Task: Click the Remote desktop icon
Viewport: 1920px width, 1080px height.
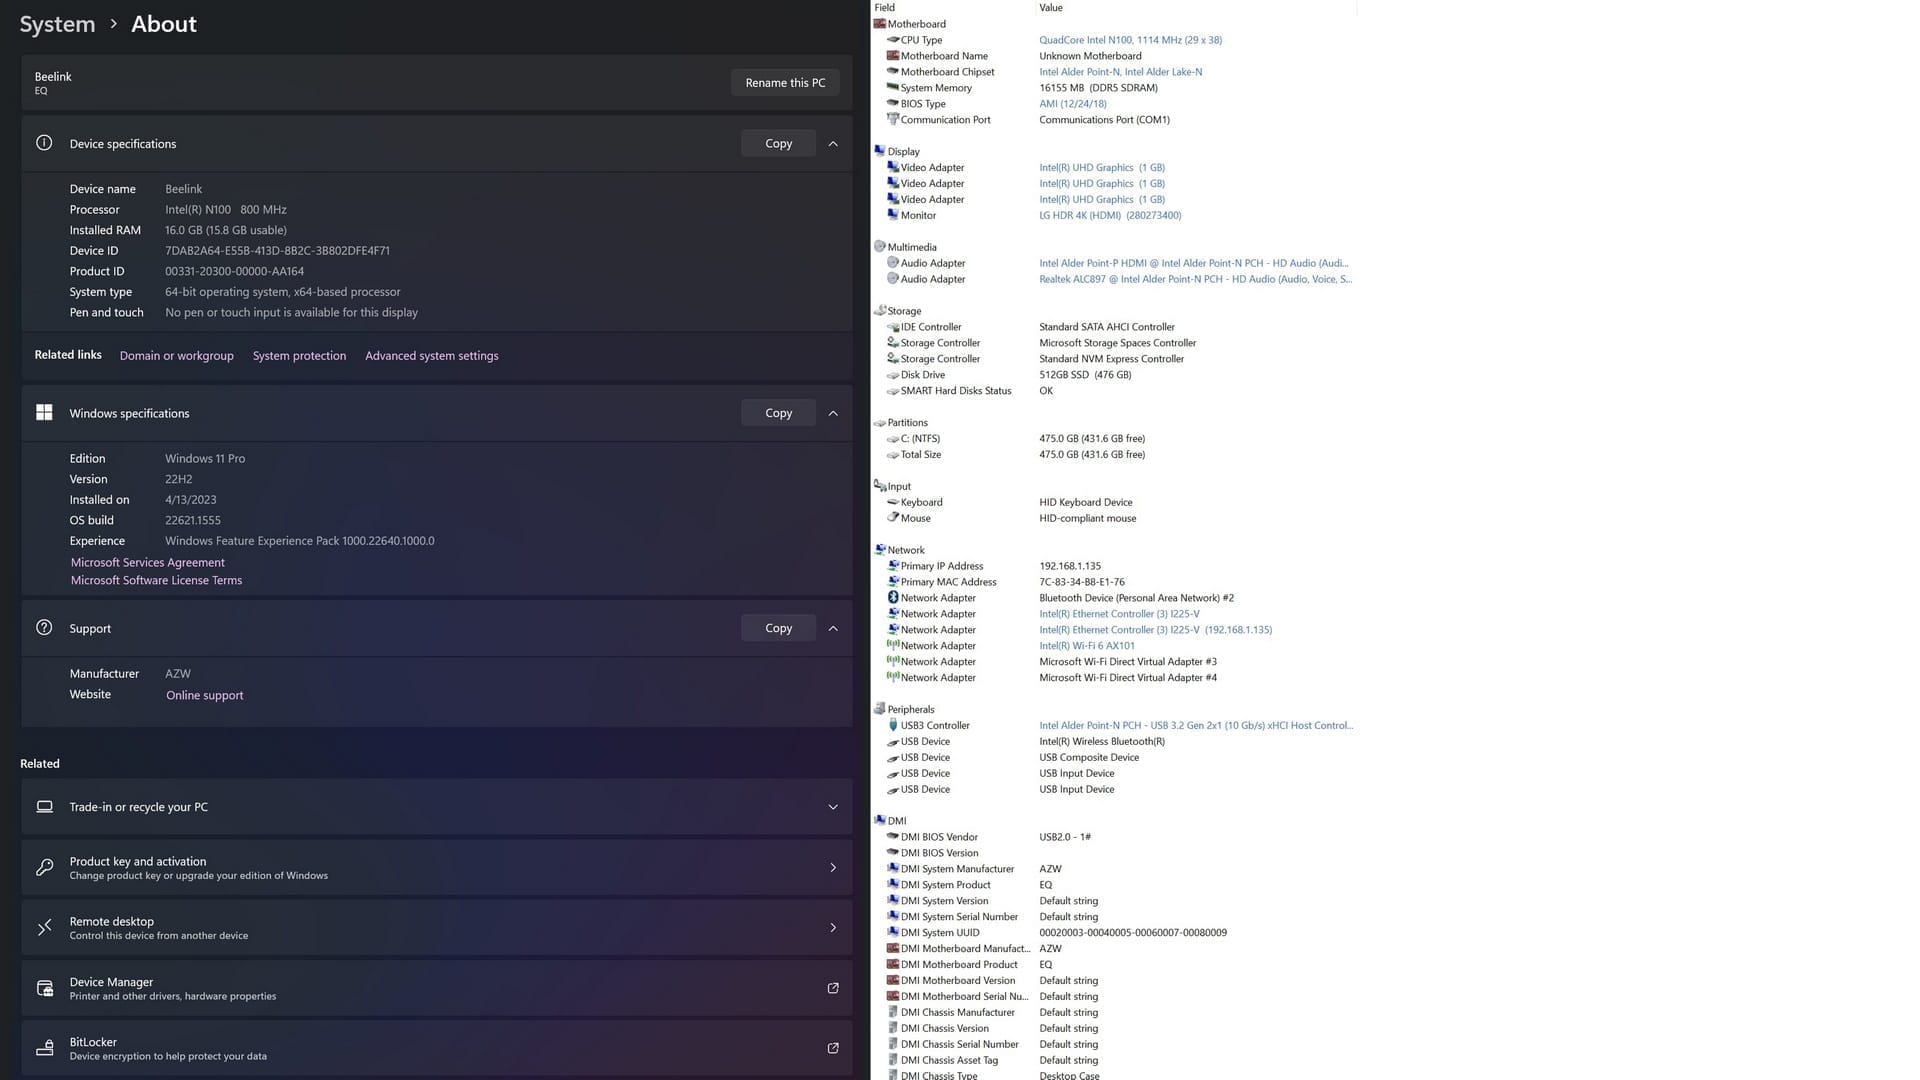Action: (44, 928)
